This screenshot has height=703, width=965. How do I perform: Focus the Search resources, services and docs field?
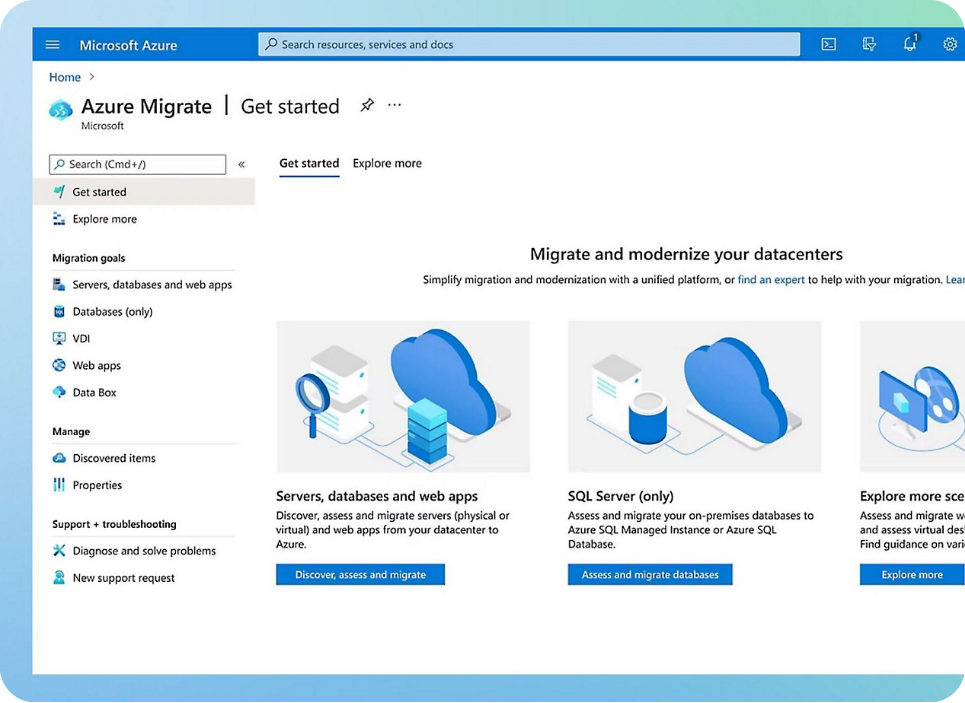(529, 44)
